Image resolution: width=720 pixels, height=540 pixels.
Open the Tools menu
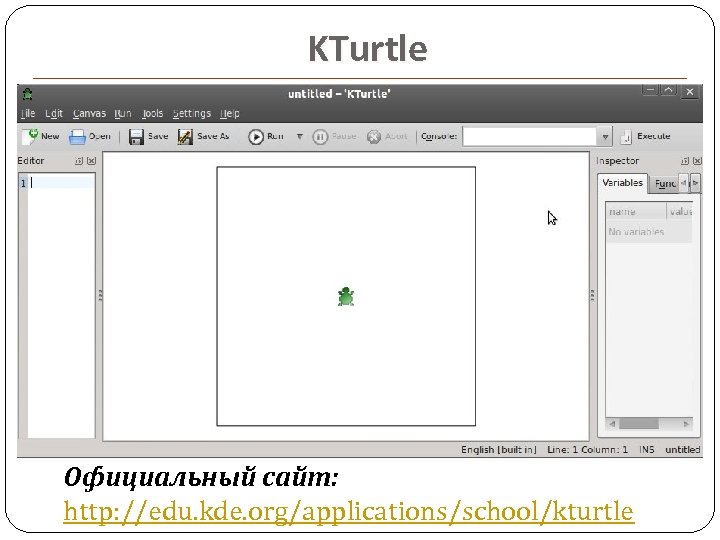coord(152,113)
